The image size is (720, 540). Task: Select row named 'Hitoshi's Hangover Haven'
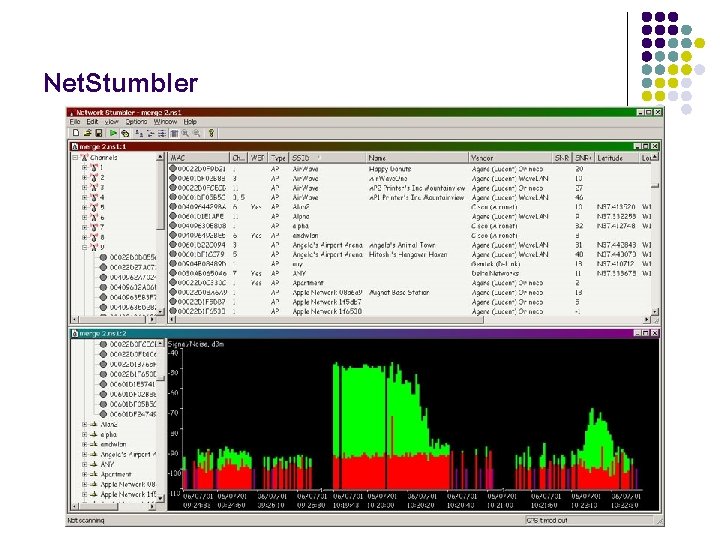[x=410, y=254]
